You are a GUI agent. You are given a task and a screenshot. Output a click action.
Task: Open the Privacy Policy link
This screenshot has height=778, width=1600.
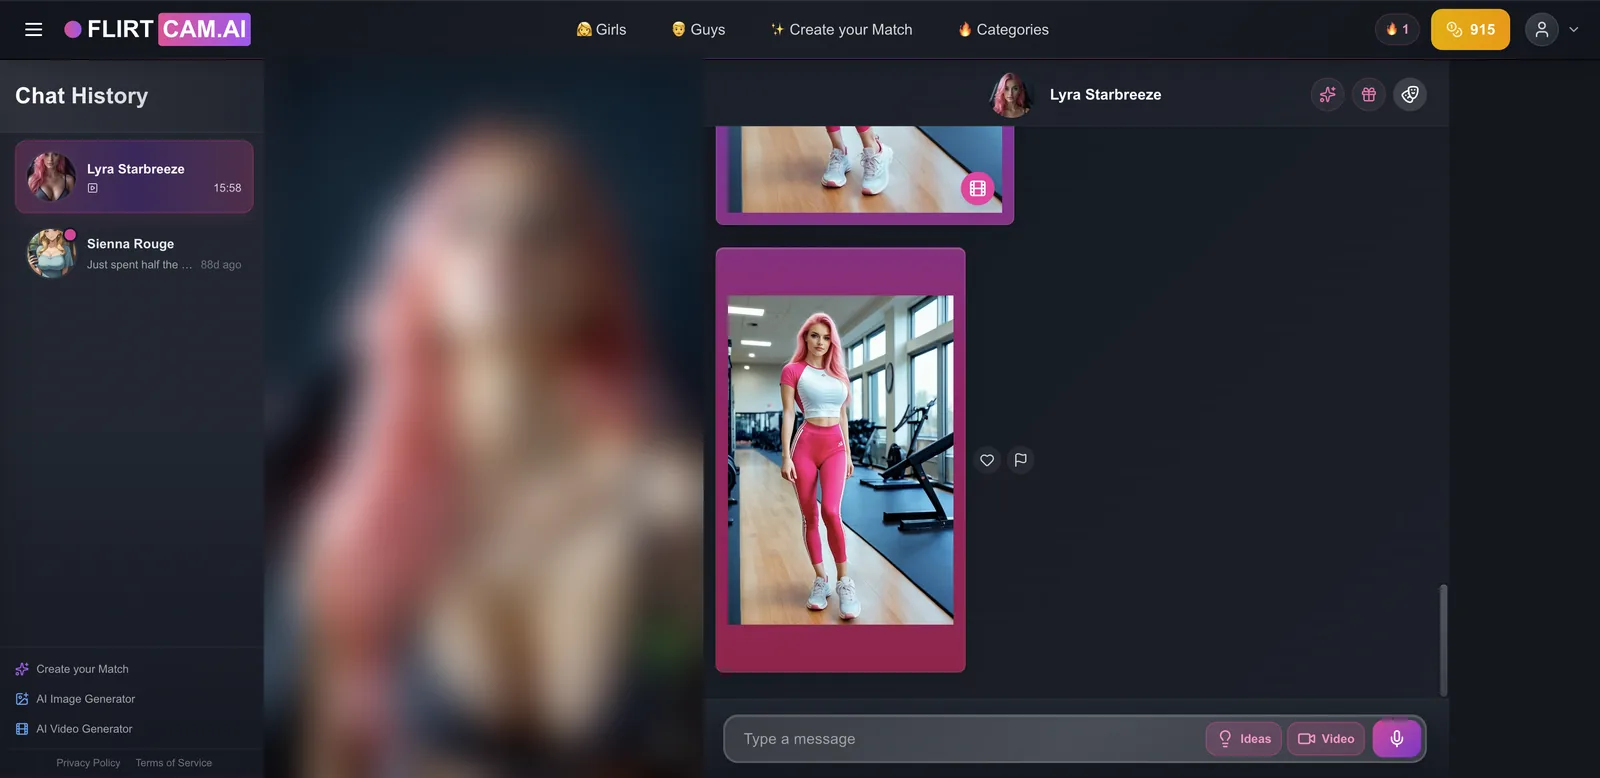(x=88, y=763)
